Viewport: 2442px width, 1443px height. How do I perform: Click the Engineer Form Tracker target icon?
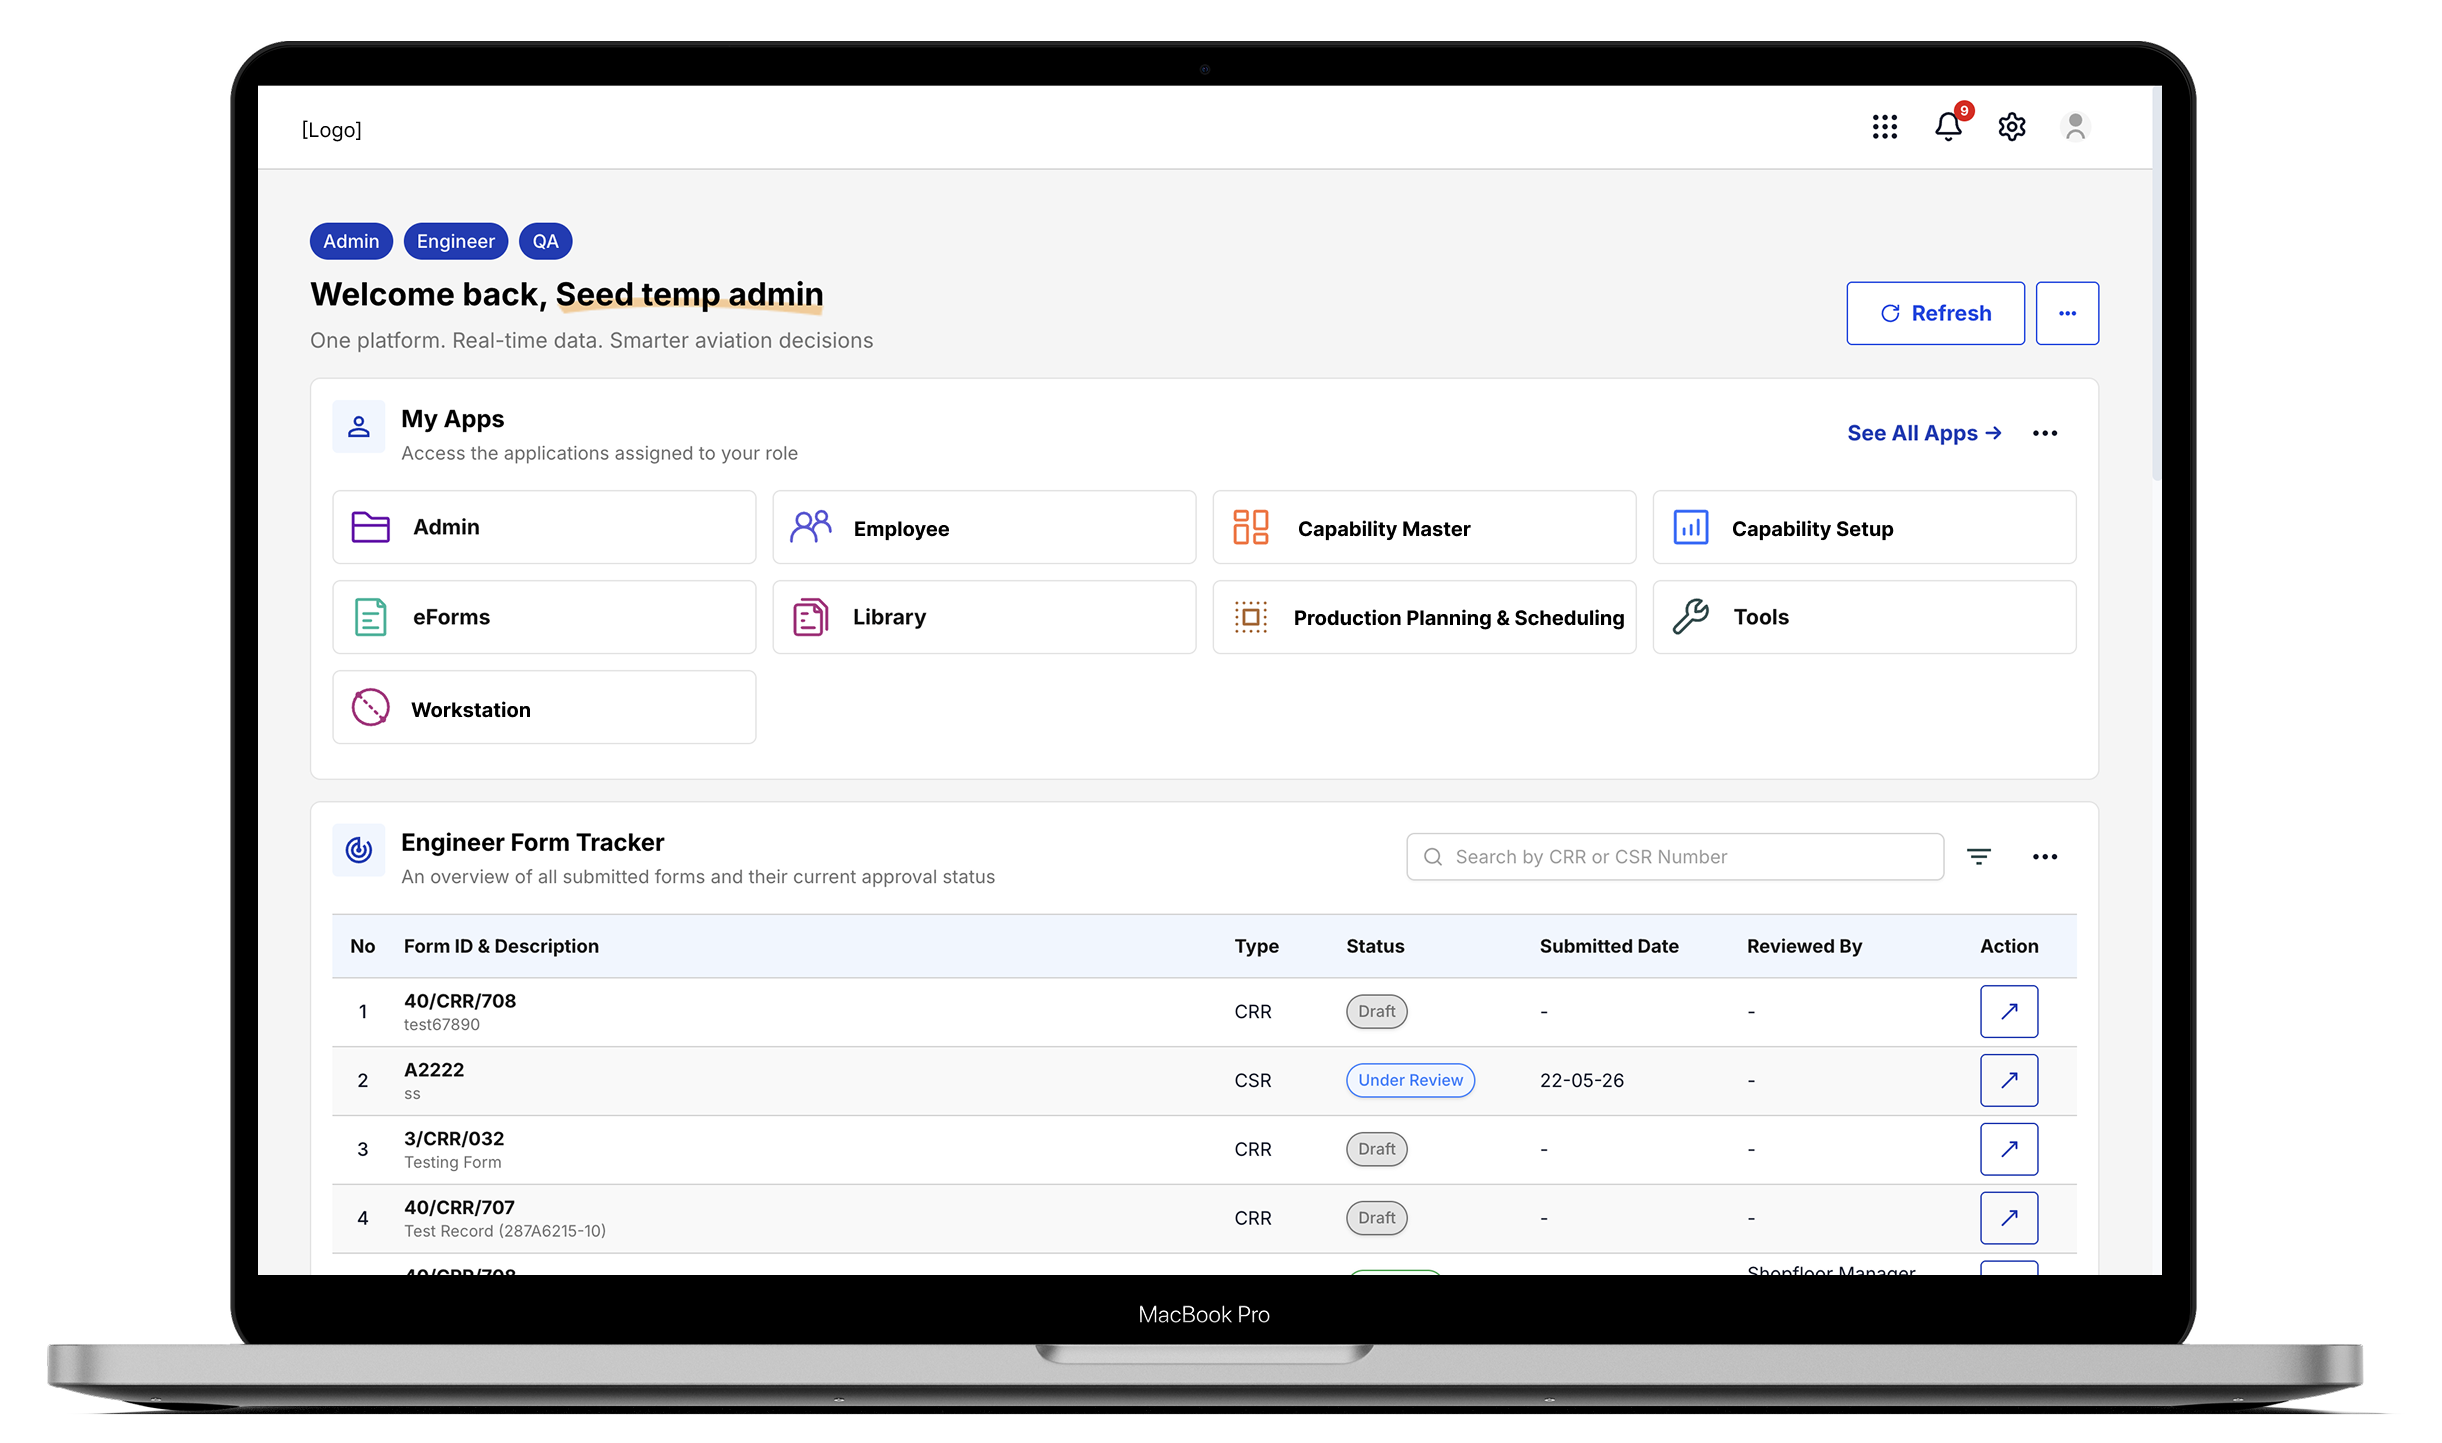point(359,850)
